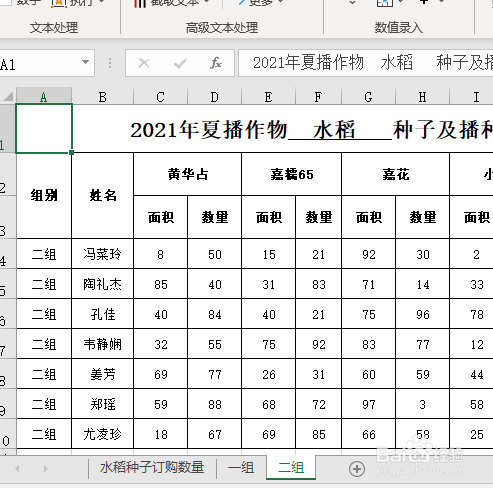Click the insert function fx icon
This screenshot has width=493, height=488.
(216, 63)
